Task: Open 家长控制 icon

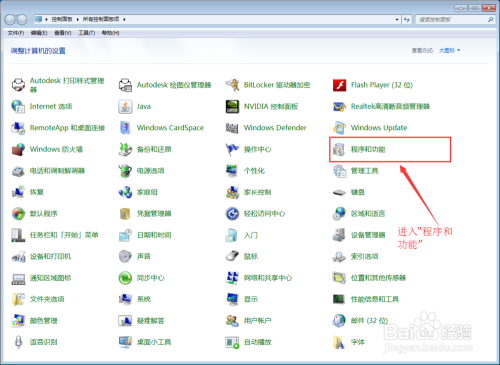Action: pyautogui.click(x=232, y=192)
